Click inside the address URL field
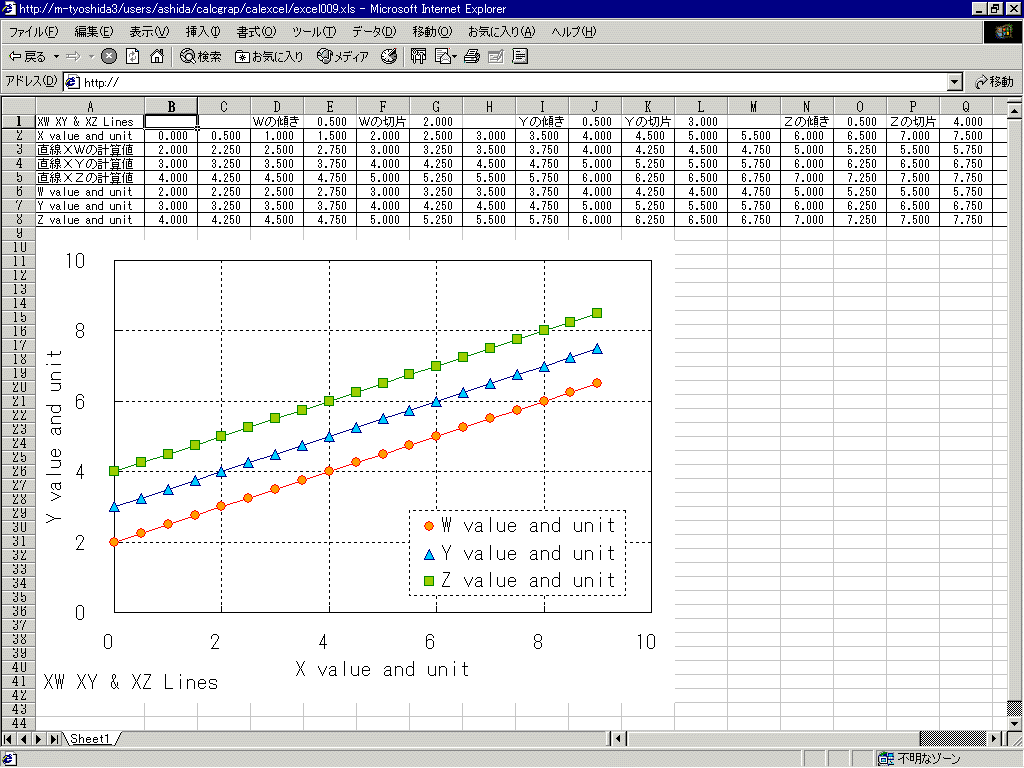The width and height of the screenshot is (1024, 768). (x=500, y=82)
